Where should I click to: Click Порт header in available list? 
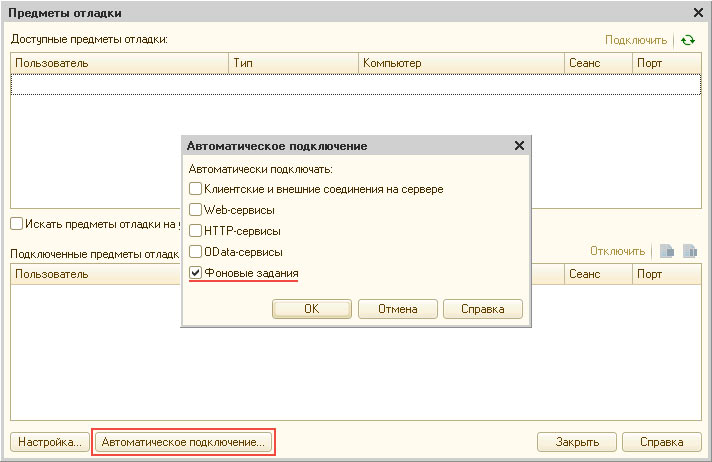667,63
